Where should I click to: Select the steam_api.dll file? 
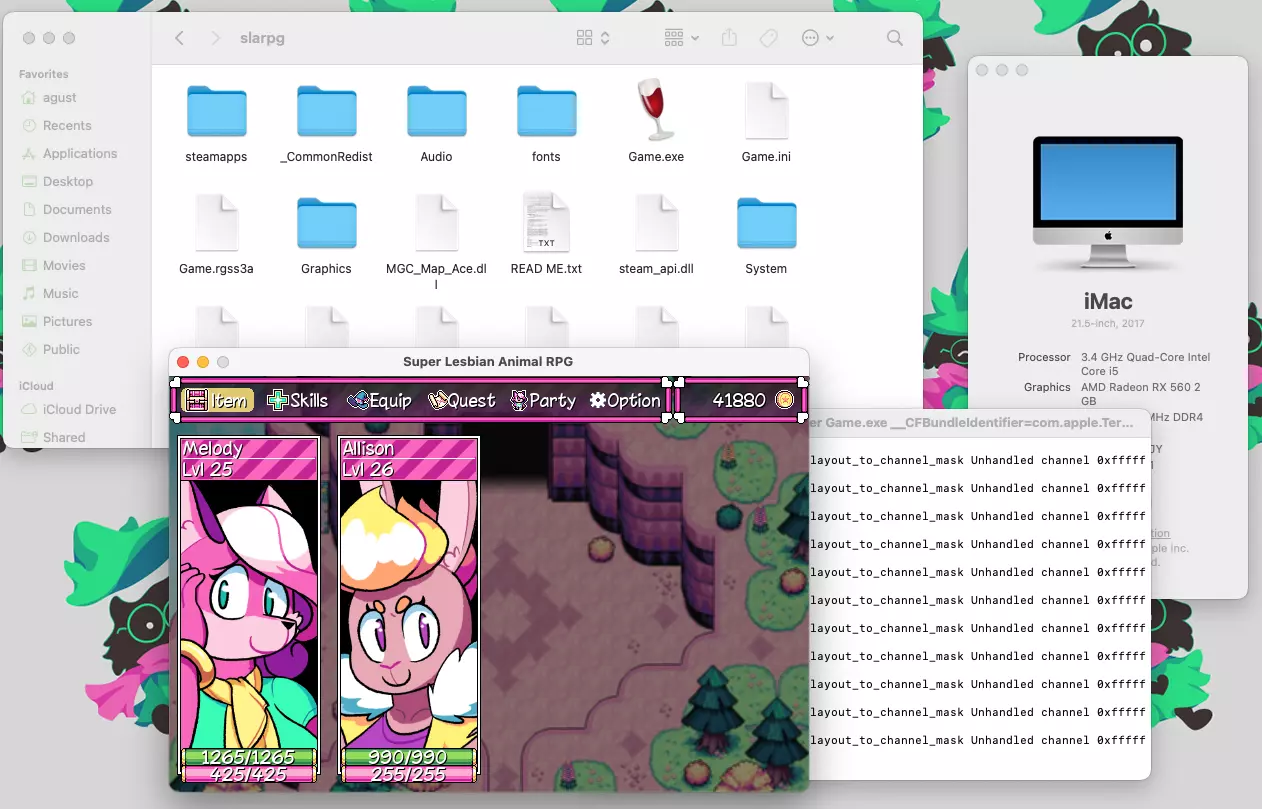656,224
